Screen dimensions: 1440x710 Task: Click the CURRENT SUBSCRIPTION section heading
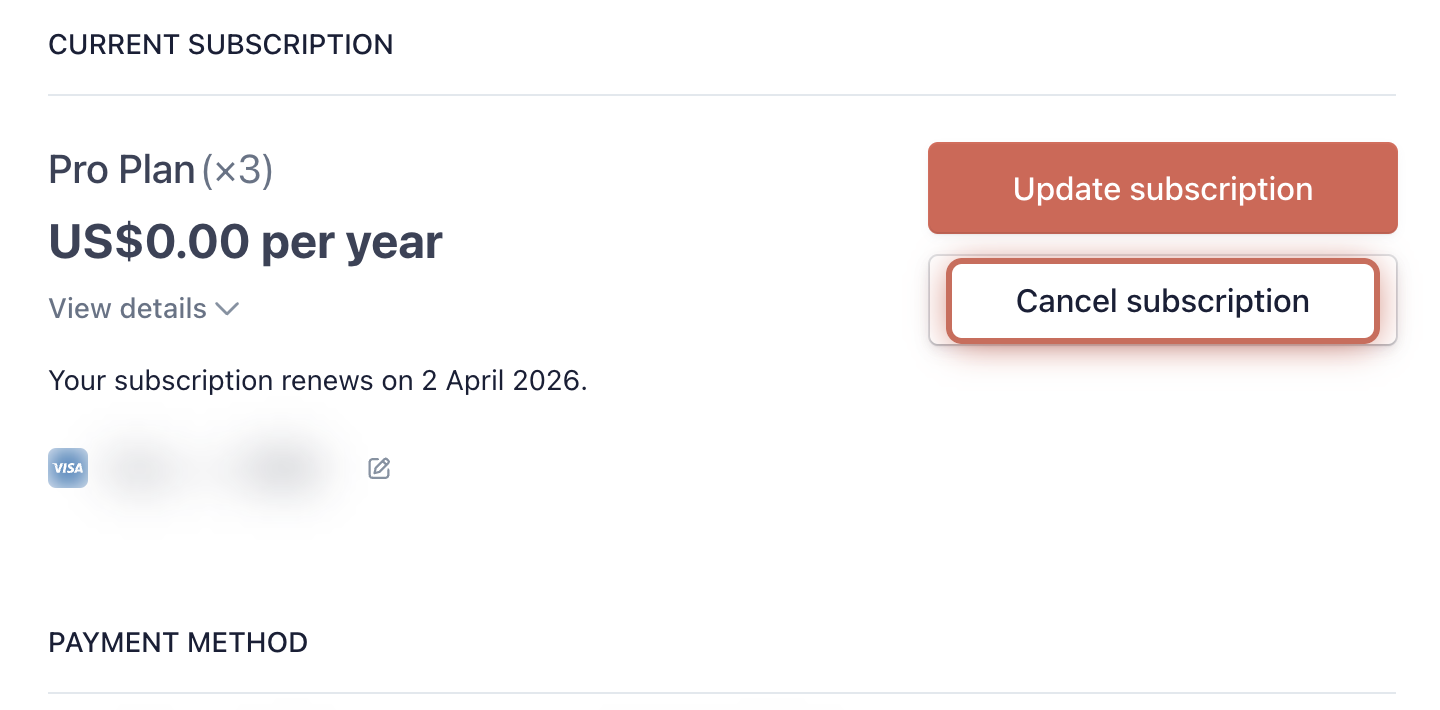point(221,45)
